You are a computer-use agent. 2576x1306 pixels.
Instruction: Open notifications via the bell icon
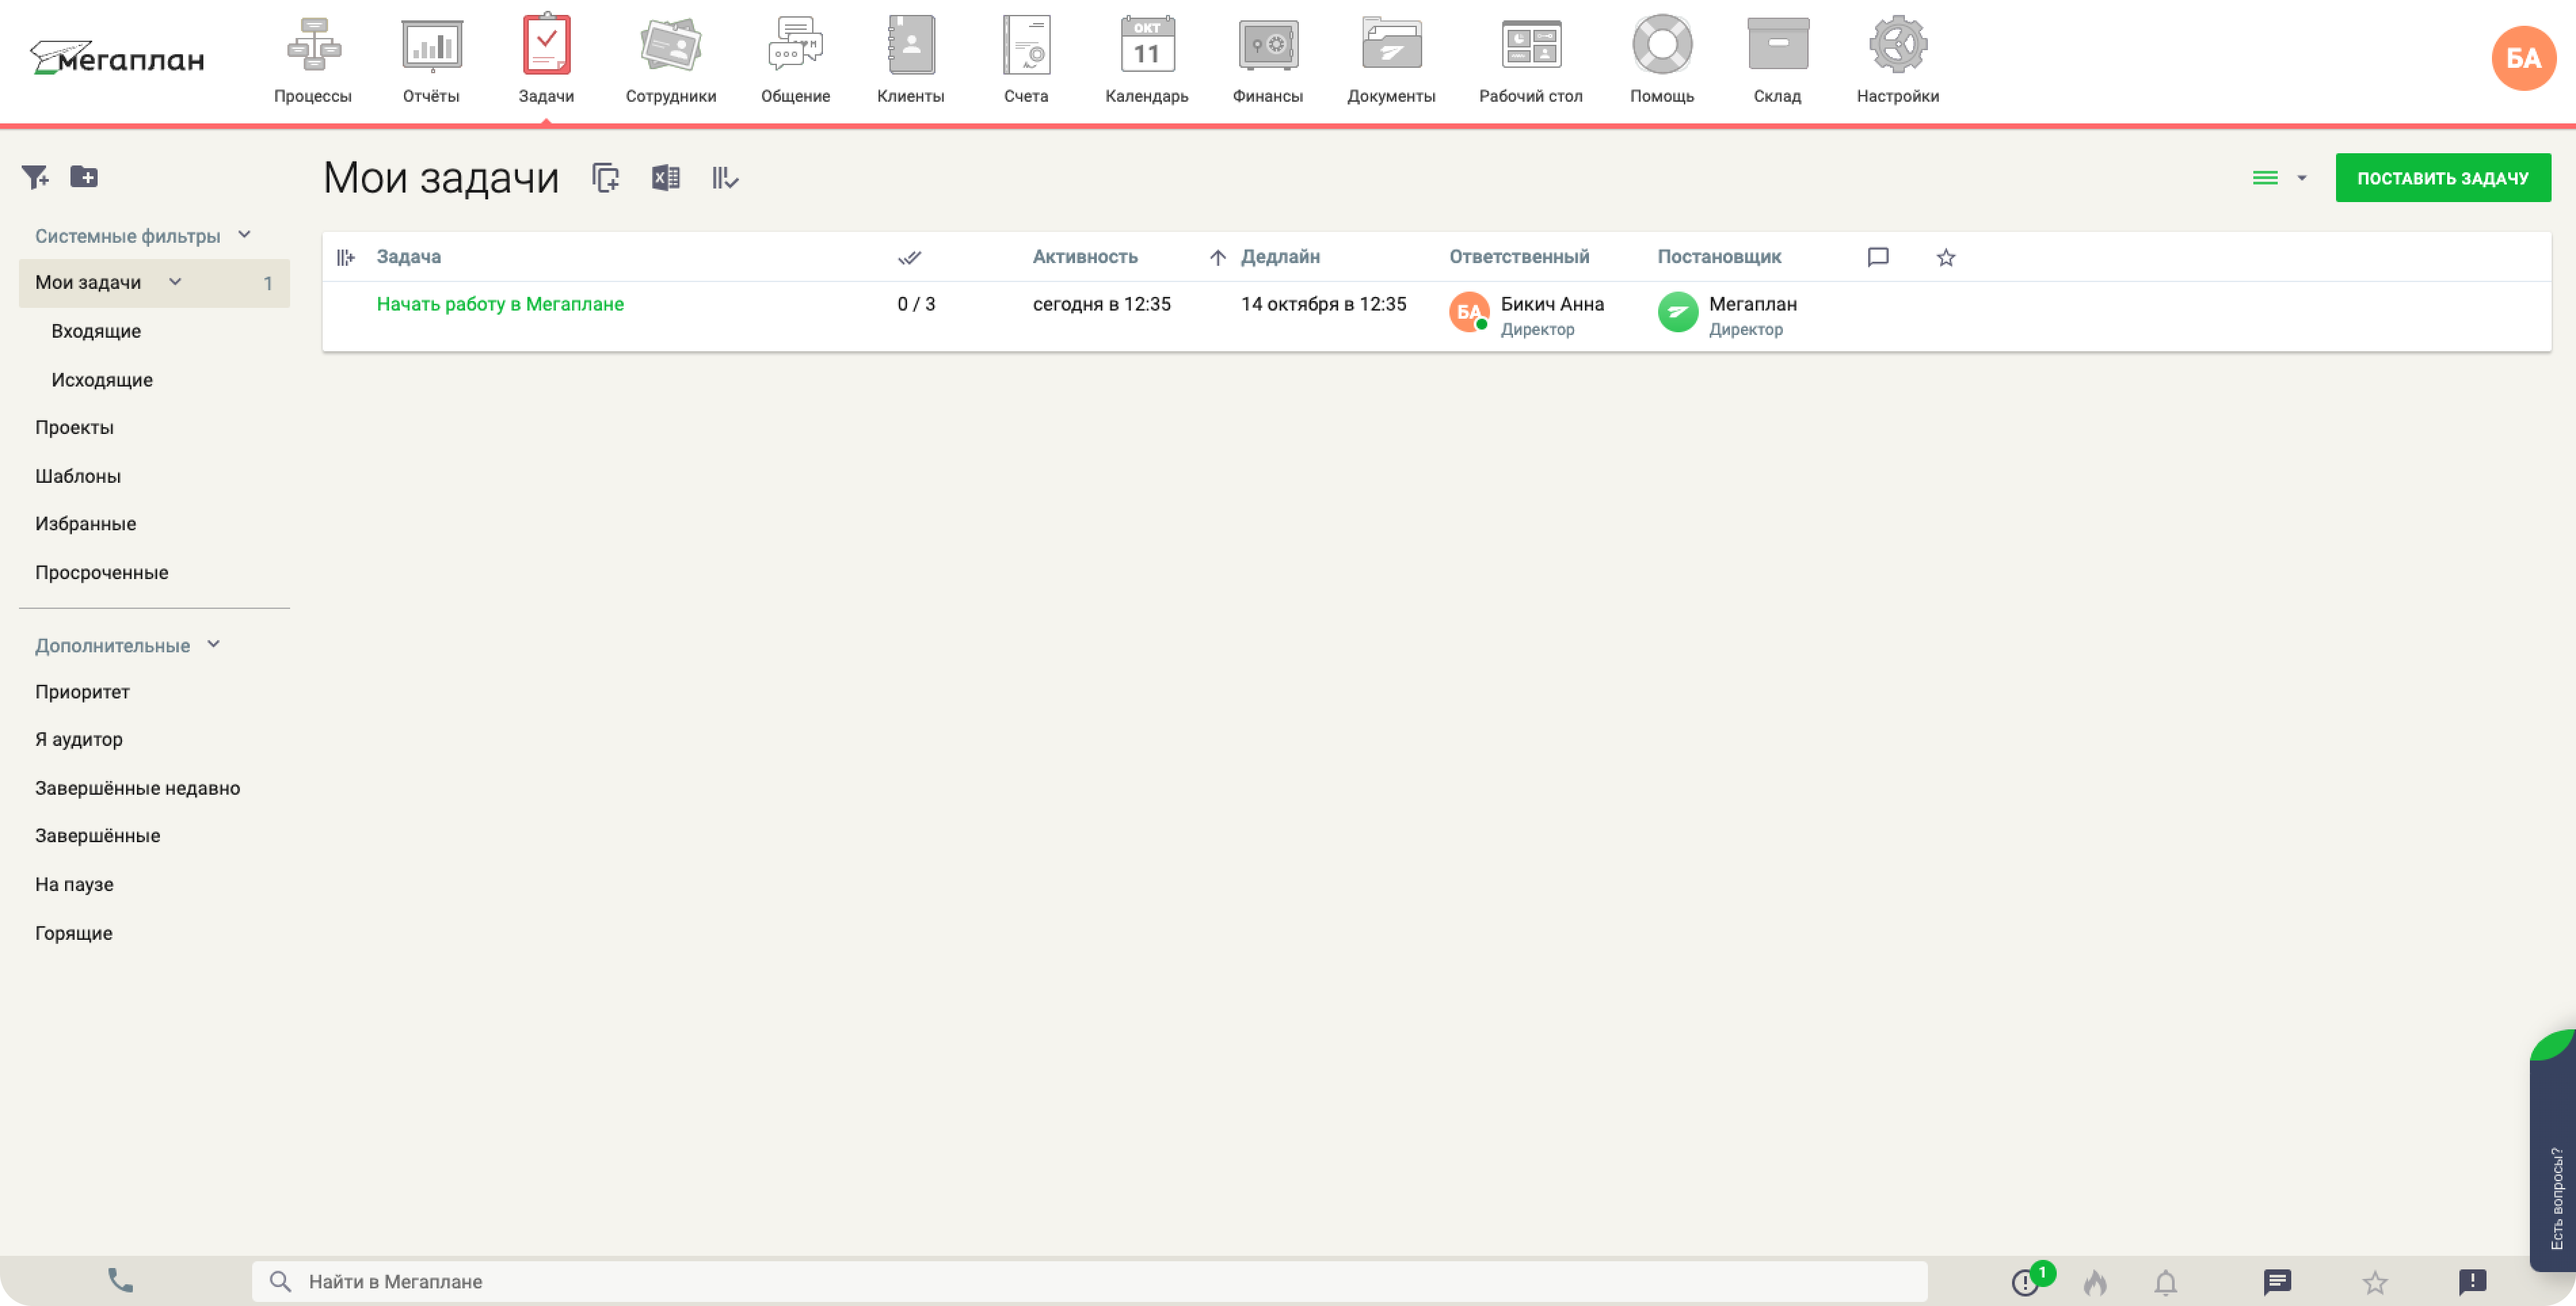(2166, 1283)
